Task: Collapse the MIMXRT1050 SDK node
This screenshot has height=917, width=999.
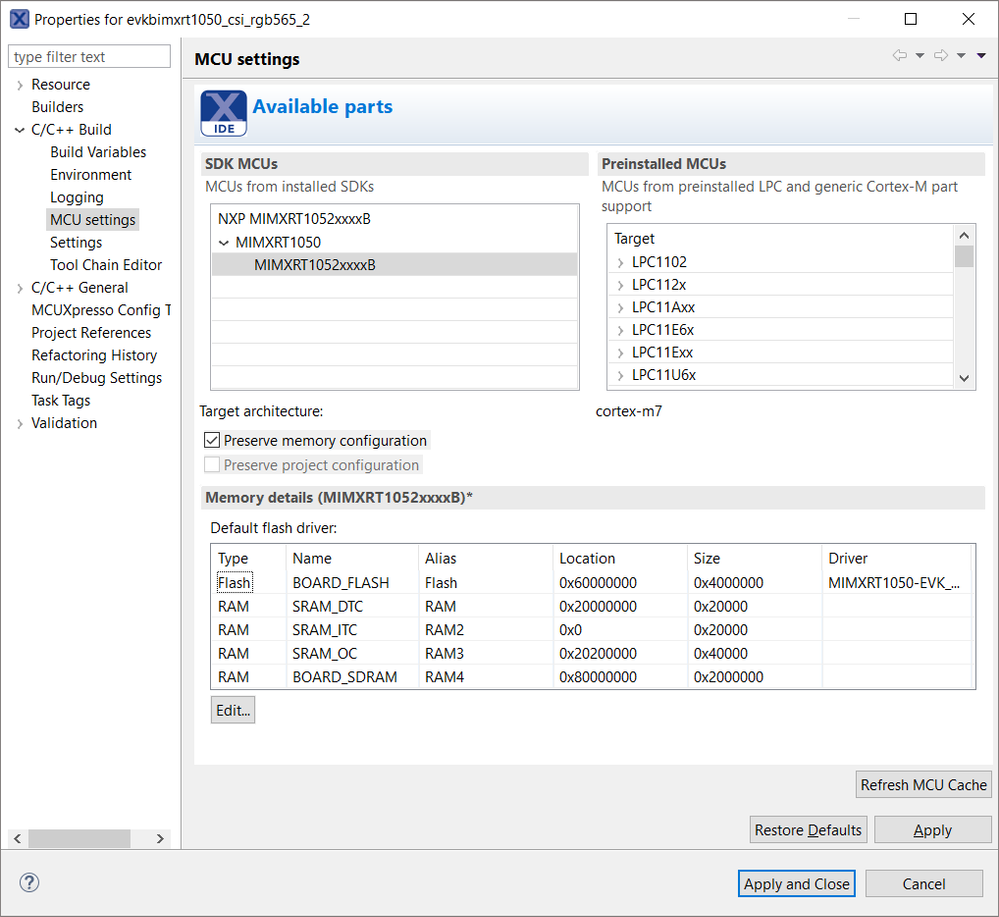Action: tap(224, 243)
